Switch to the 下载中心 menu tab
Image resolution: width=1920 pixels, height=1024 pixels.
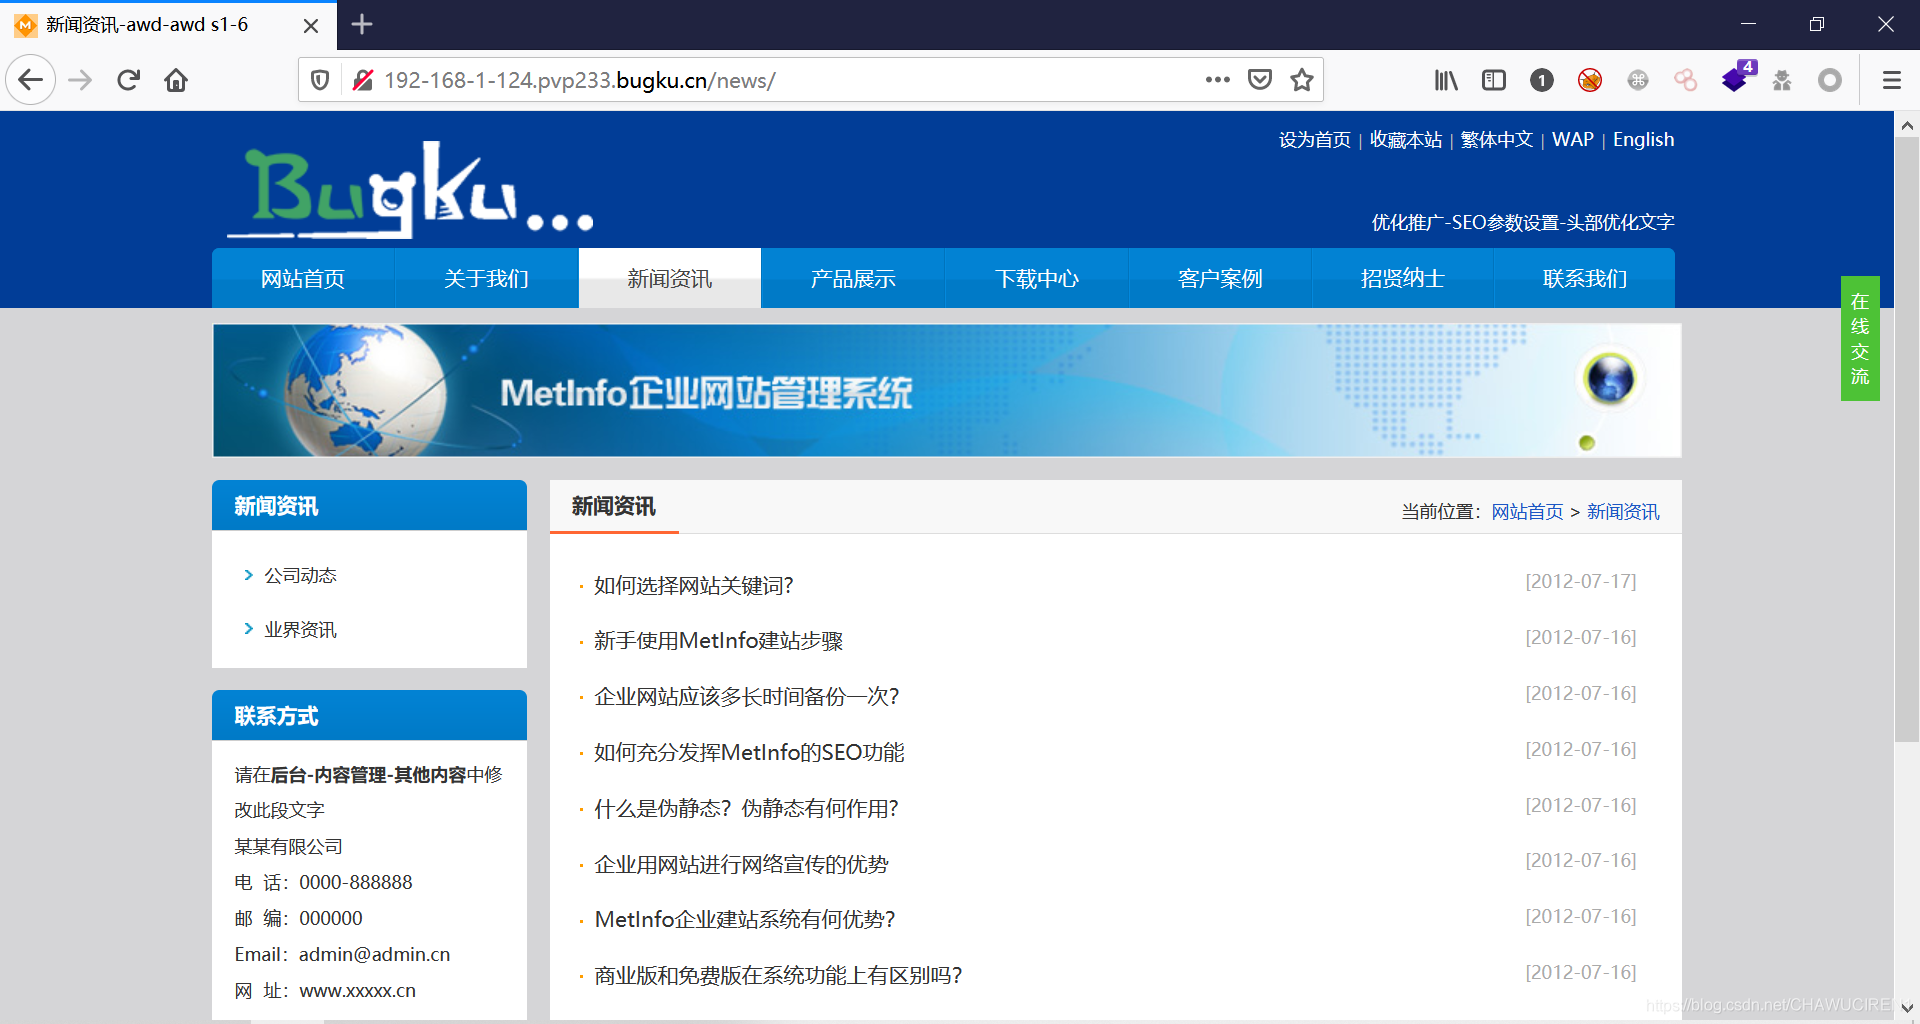tap(1036, 278)
